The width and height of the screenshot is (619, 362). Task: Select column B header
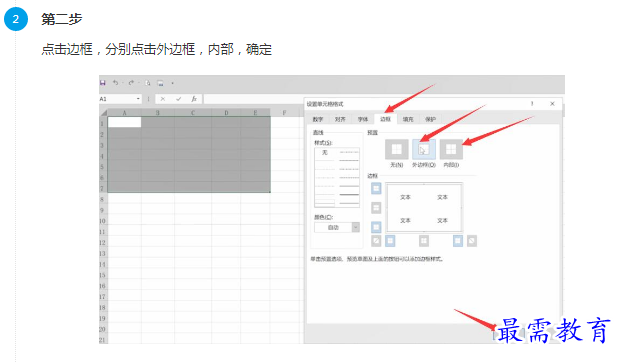158,113
